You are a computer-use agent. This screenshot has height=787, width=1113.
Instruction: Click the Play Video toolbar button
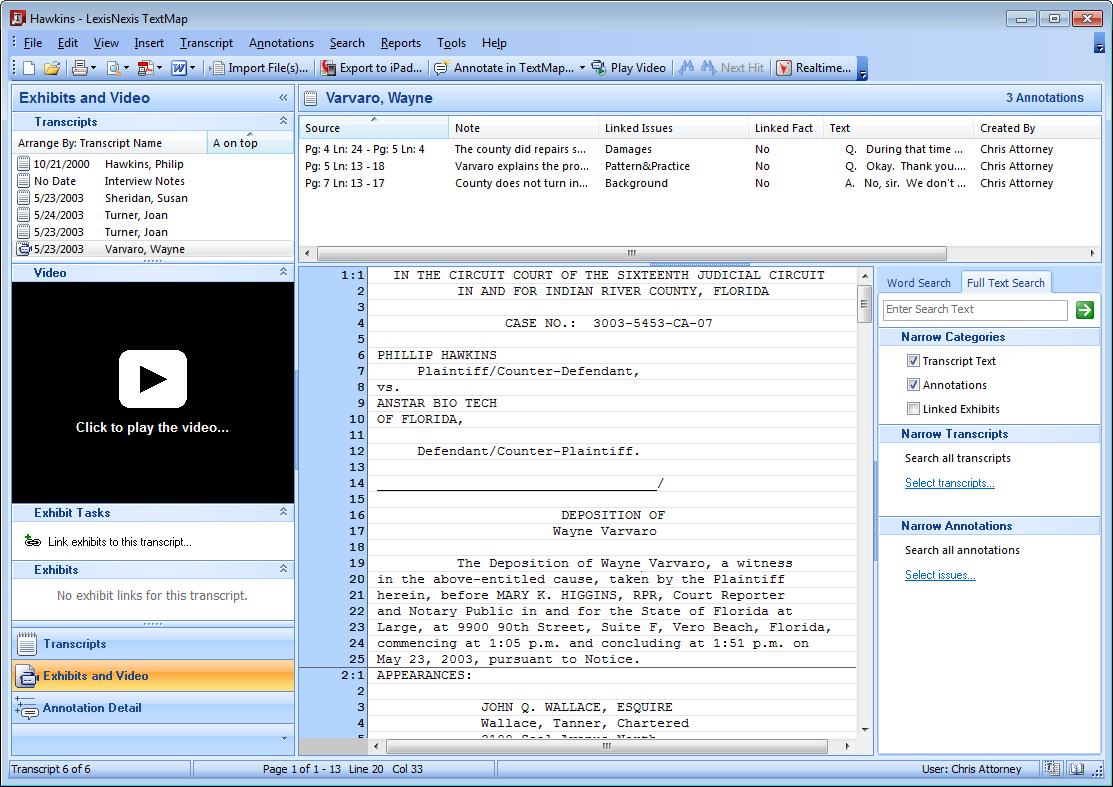tap(630, 68)
